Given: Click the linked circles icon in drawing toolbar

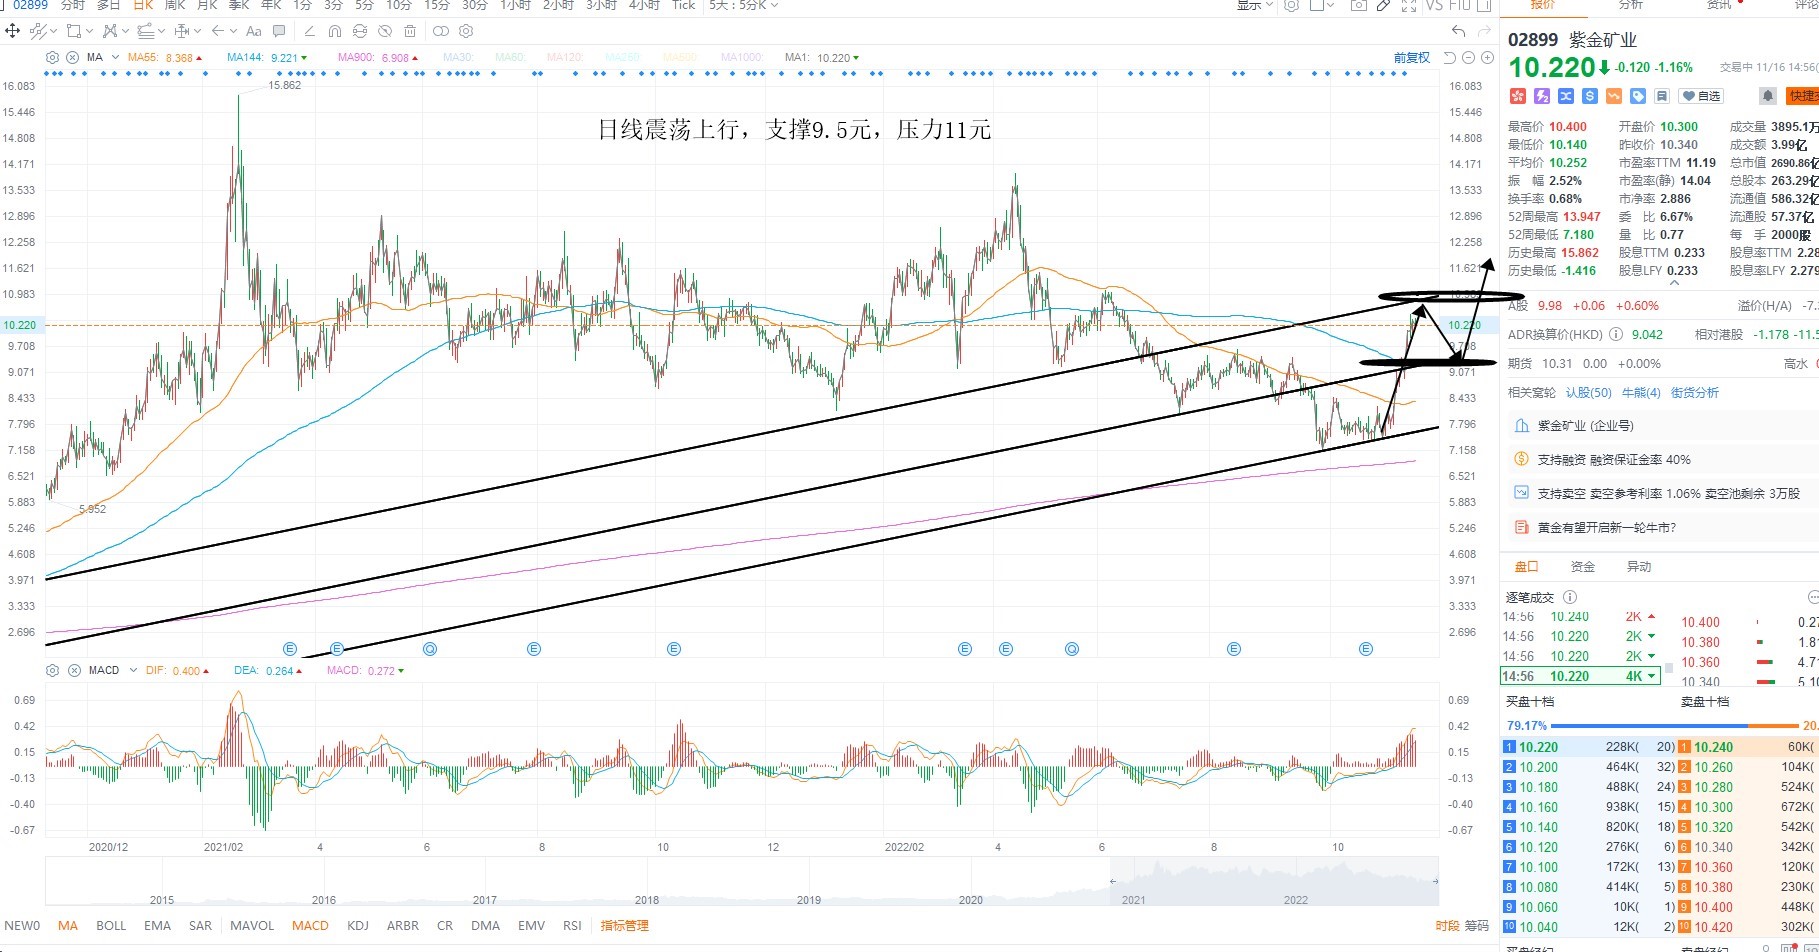Looking at the screenshot, I should click(441, 31).
